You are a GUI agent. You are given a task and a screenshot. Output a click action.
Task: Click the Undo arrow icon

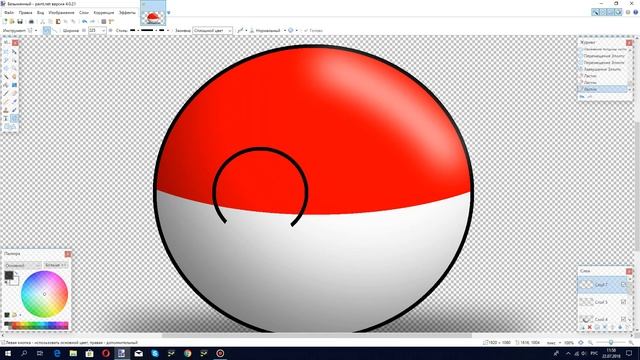pos(84,21)
